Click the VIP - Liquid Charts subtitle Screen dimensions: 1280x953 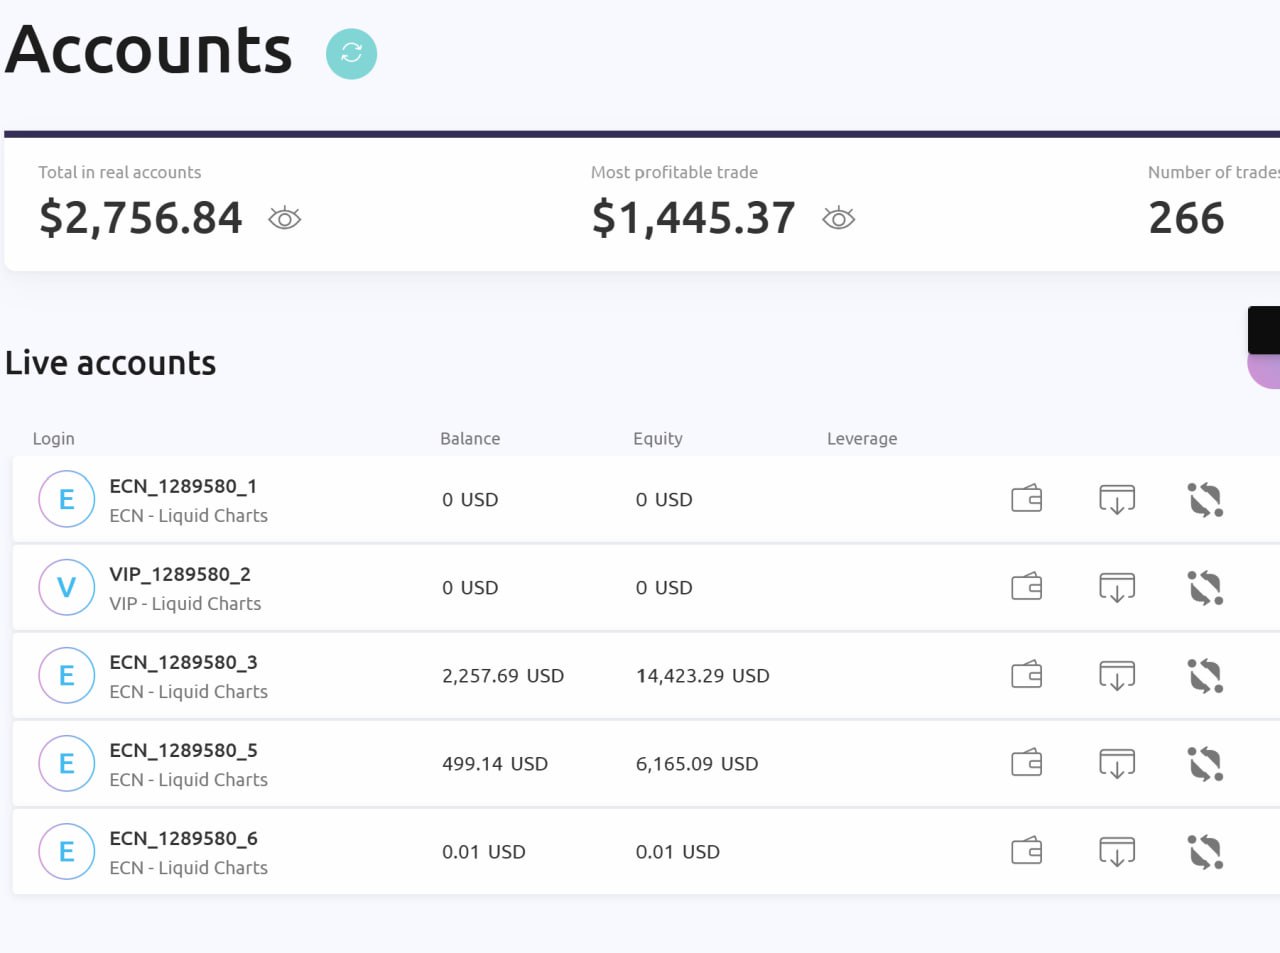[x=185, y=604]
